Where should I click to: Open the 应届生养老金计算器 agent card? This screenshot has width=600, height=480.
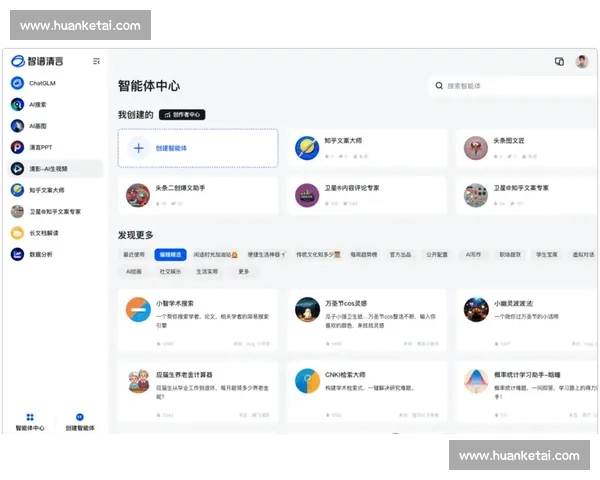198,391
